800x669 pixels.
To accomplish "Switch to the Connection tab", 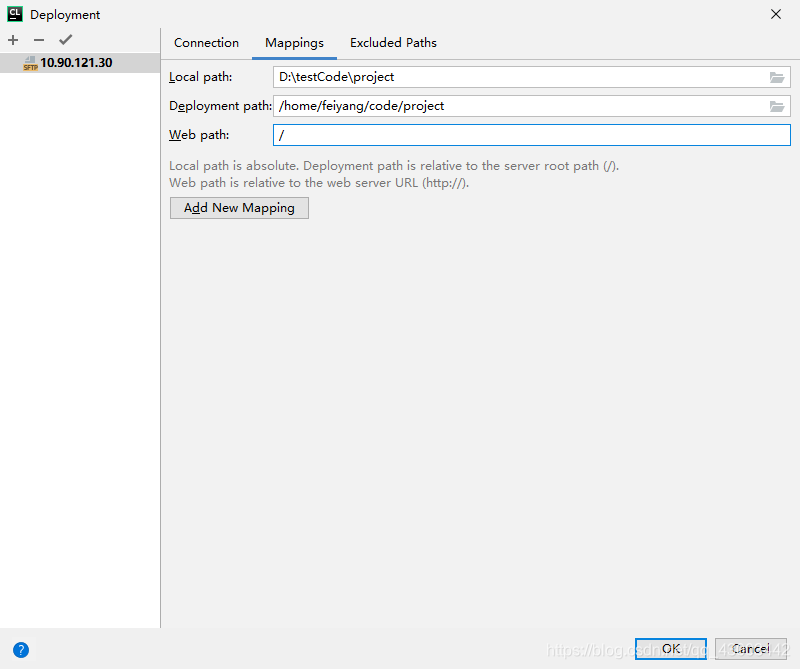I will pyautogui.click(x=206, y=43).
